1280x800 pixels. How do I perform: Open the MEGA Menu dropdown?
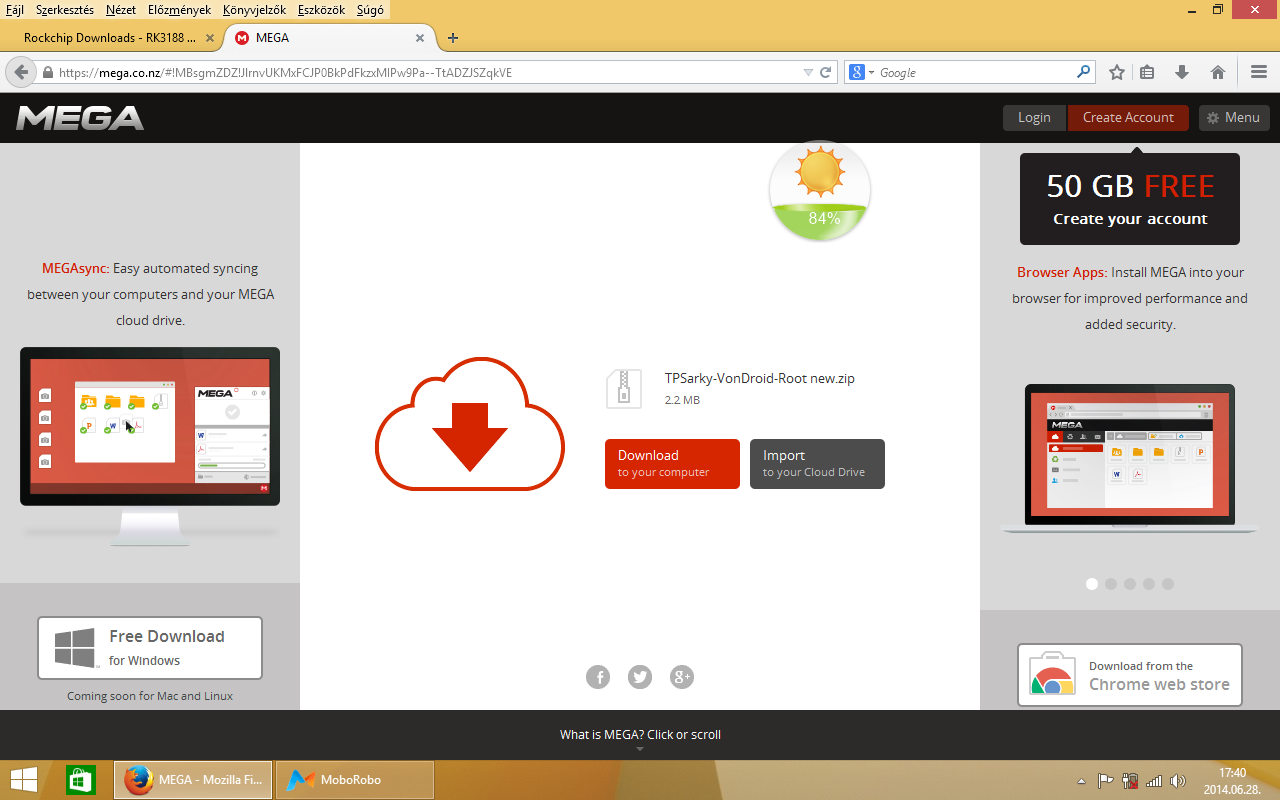[x=1234, y=117]
